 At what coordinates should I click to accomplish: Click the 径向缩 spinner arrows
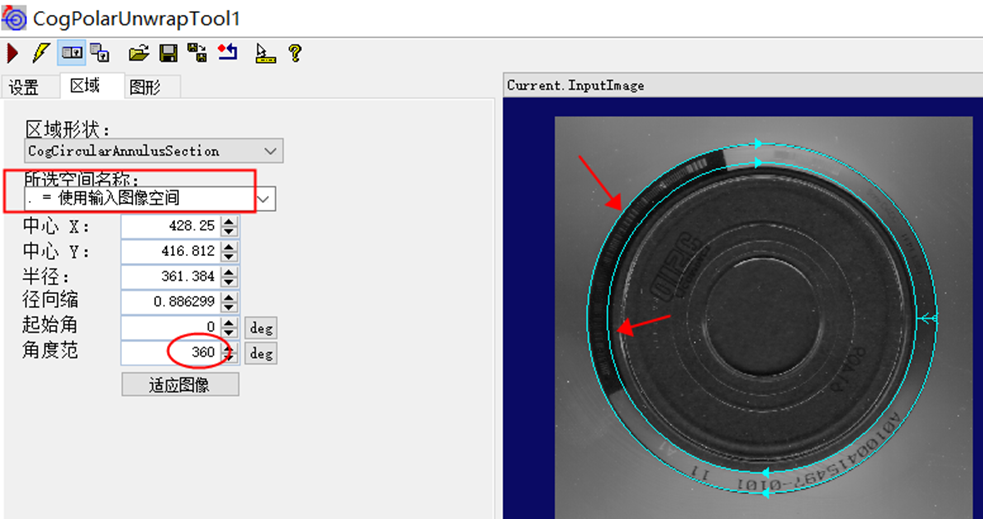(229, 301)
